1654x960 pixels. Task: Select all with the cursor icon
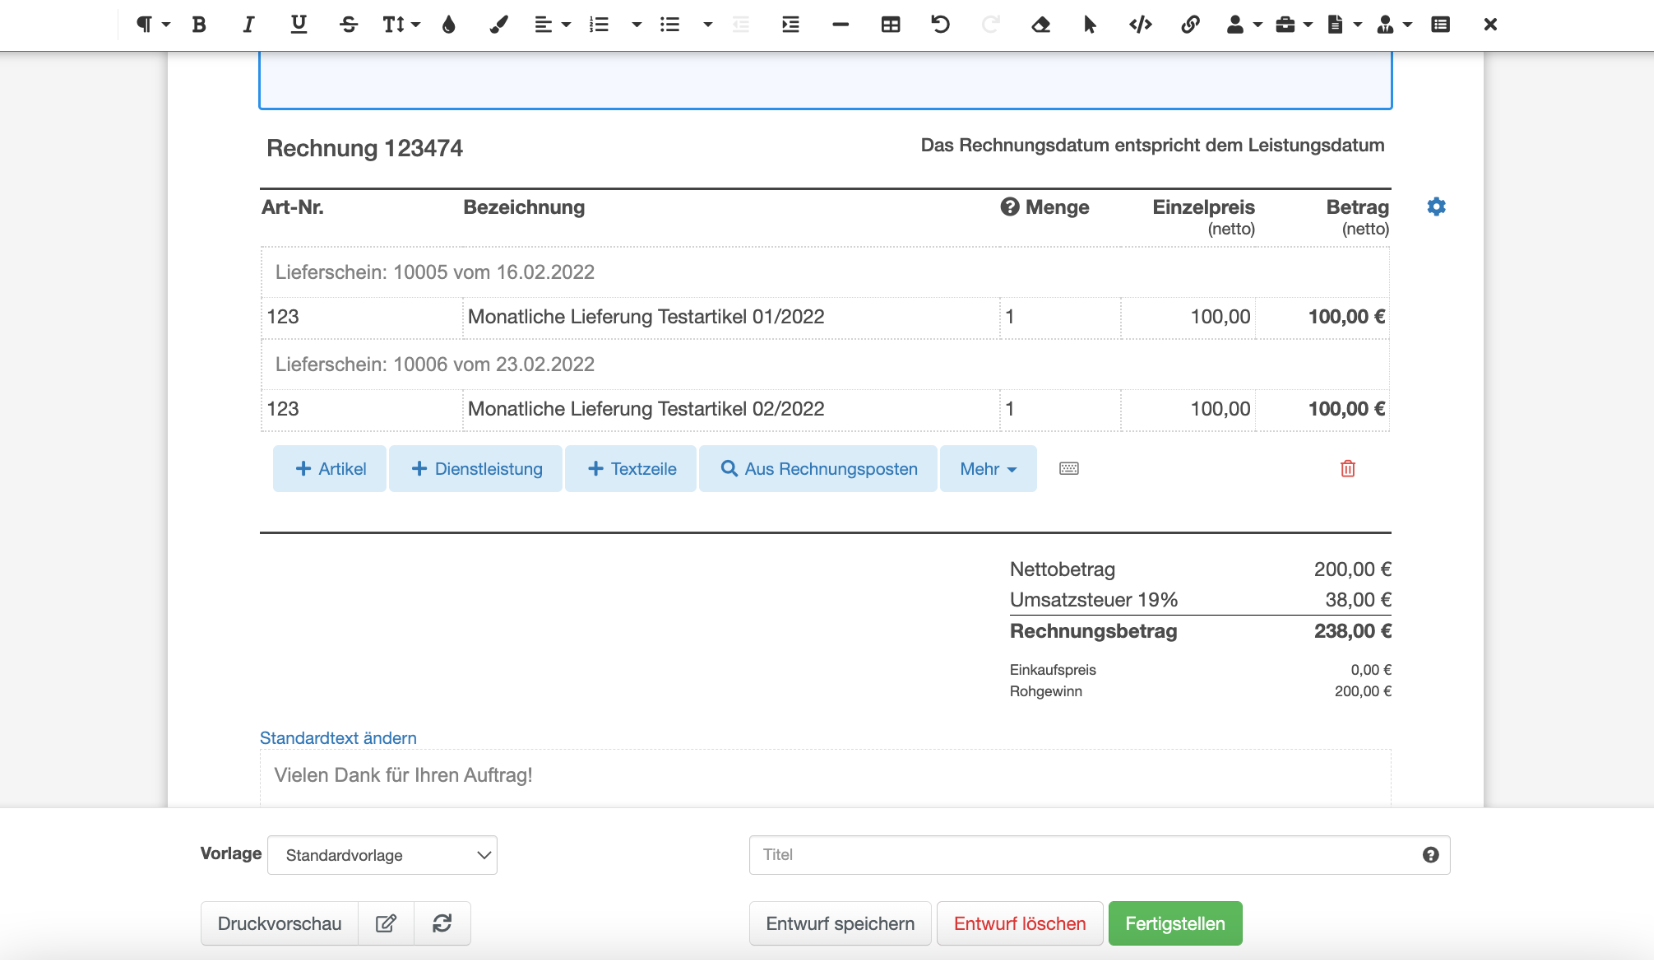coord(1090,24)
